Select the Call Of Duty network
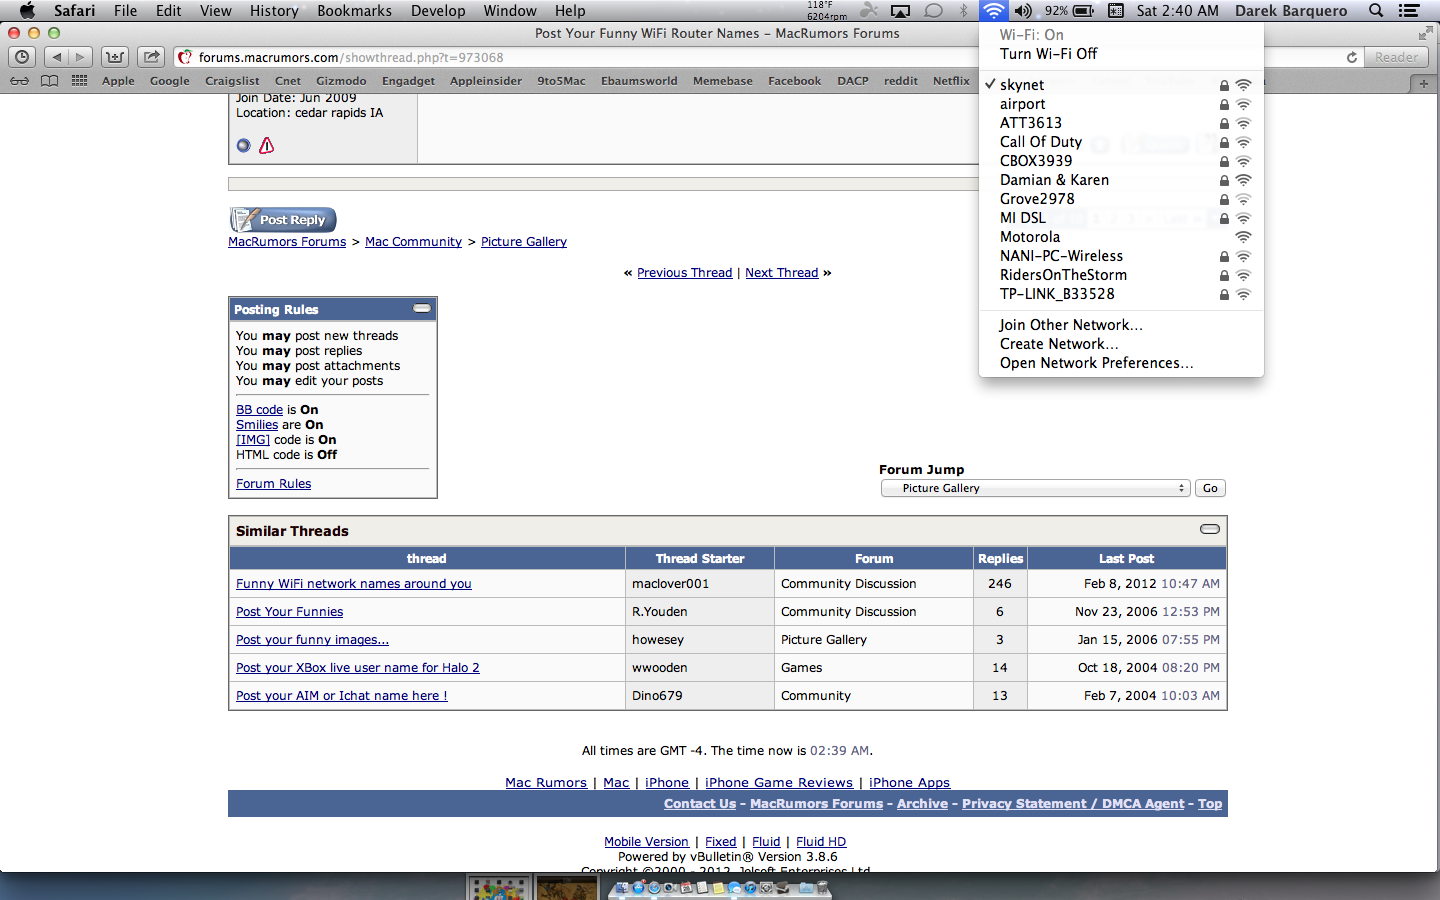Screen dimensions: 1440x900 point(1121,142)
